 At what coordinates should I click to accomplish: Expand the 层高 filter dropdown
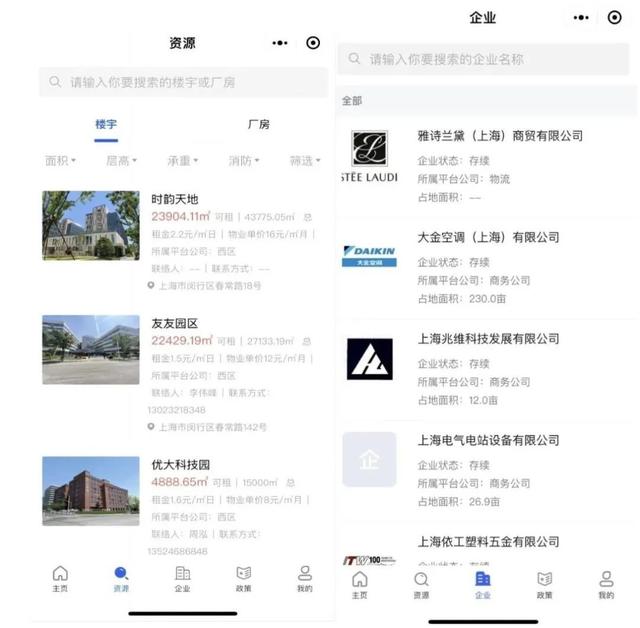click(x=121, y=161)
